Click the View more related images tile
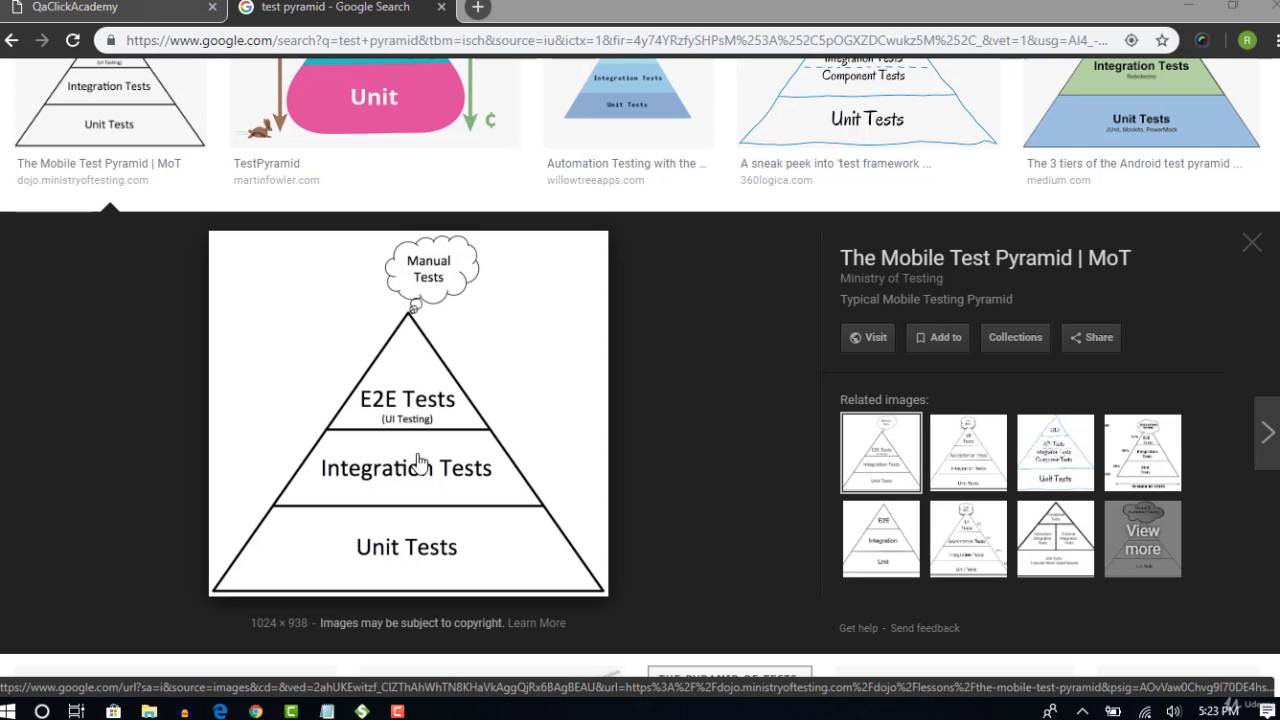This screenshot has height=720, width=1280. click(x=1142, y=539)
